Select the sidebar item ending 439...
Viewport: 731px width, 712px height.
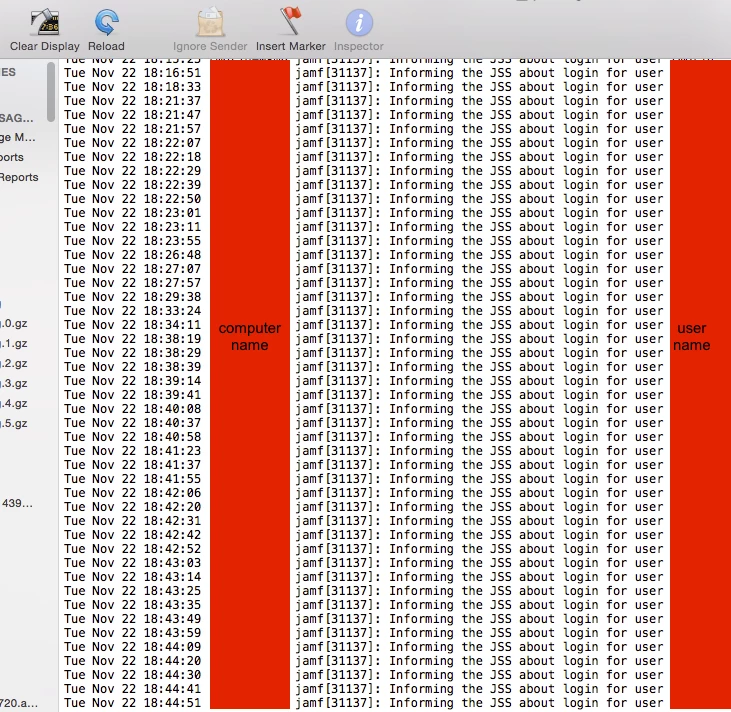tap(17, 504)
